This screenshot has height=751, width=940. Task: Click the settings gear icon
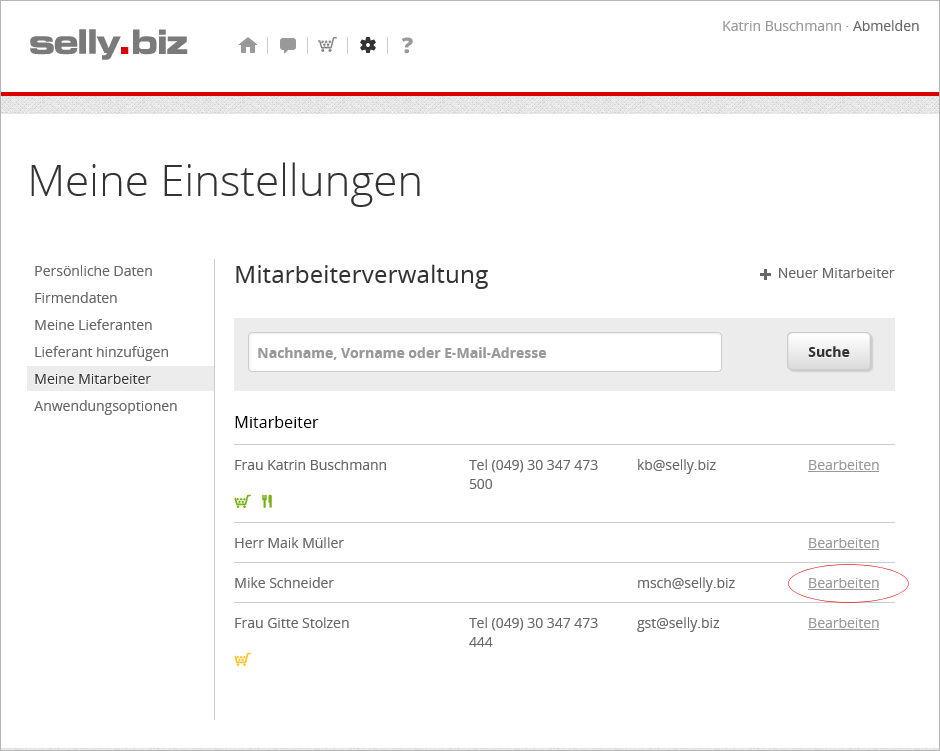click(x=368, y=45)
